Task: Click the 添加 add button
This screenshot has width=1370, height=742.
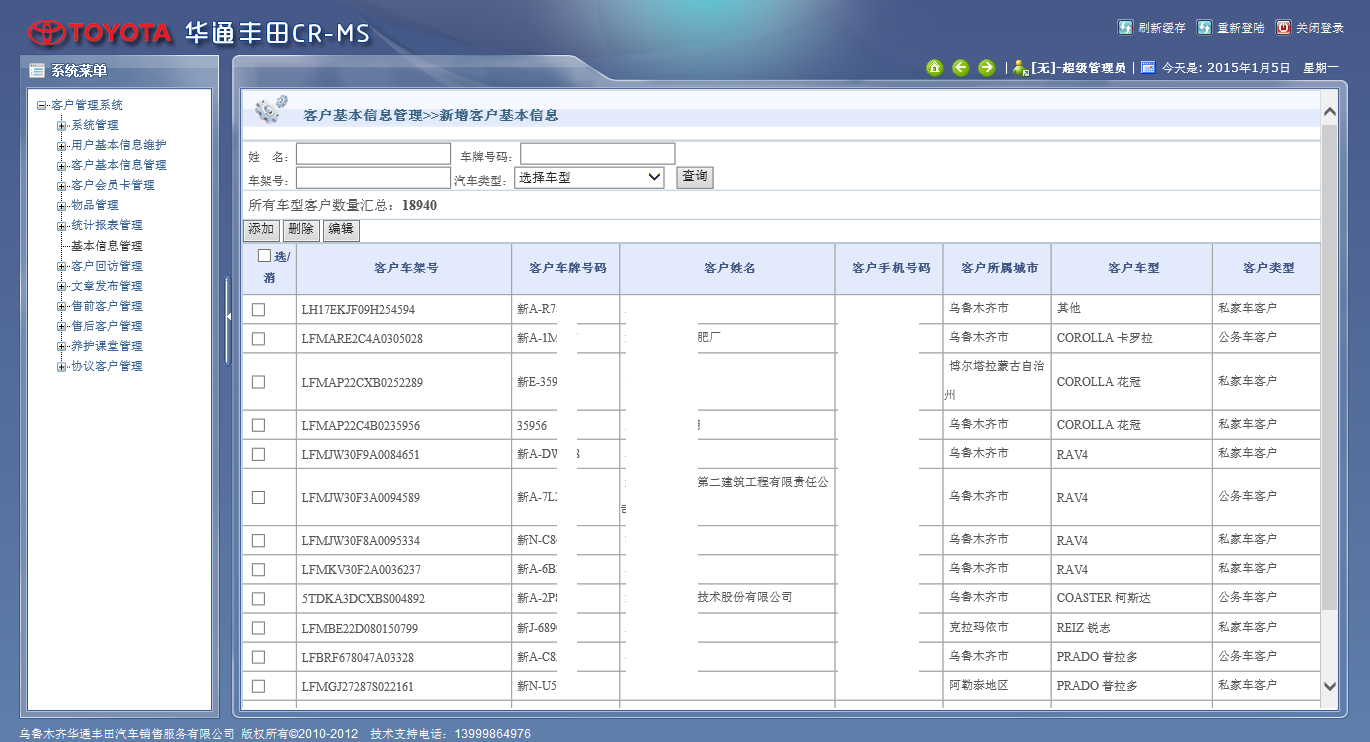Action: pyautogui.click(x=261, y=230)
